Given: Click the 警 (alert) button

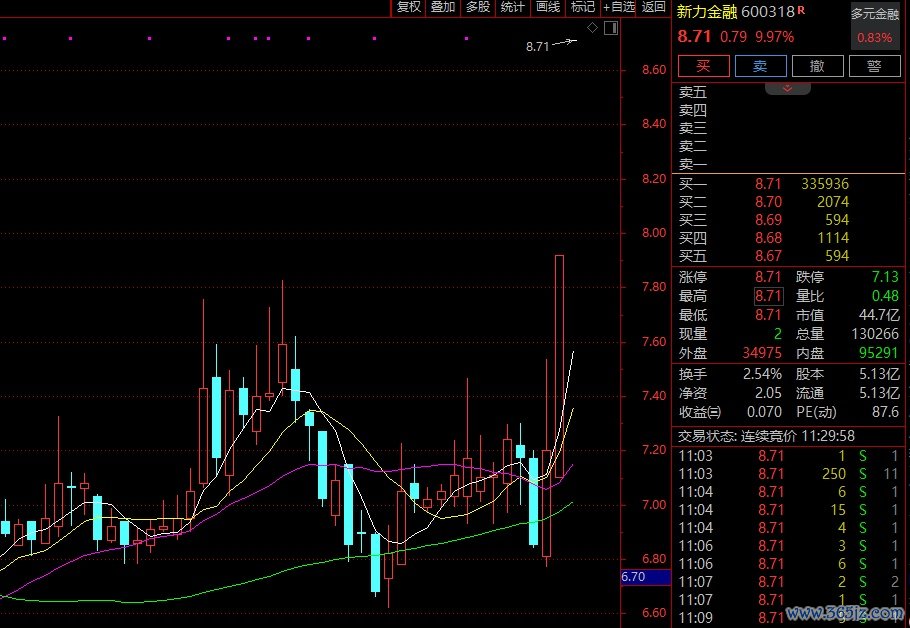Looking at the screenshot, I should point(874,66).
